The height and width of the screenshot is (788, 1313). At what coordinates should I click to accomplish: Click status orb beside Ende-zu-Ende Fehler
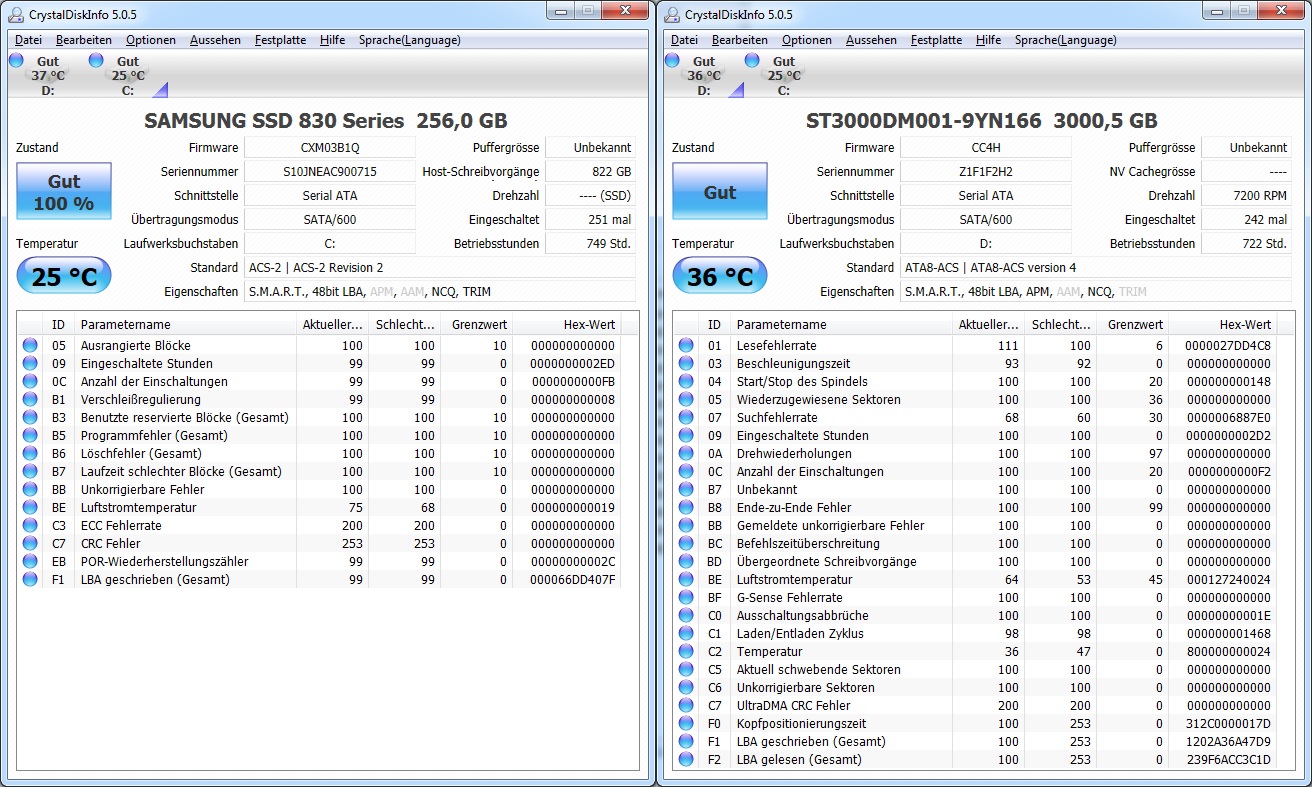coord(686,507)
